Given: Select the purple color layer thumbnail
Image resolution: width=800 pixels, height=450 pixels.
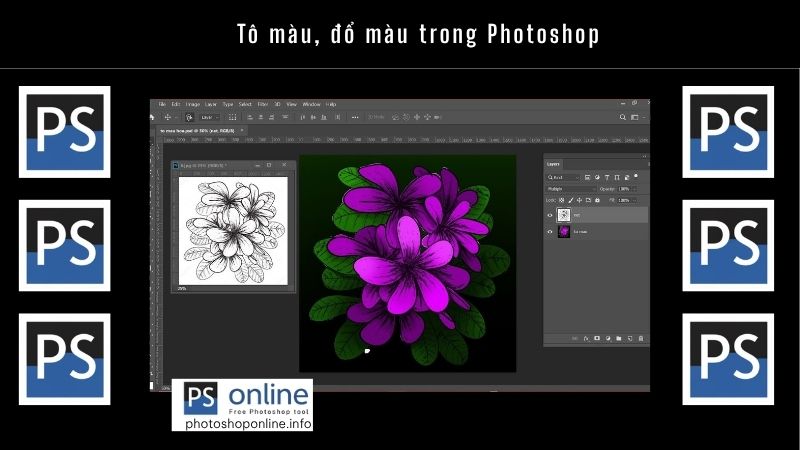Looking at the screenshot, I should click(x=564, y=232).
